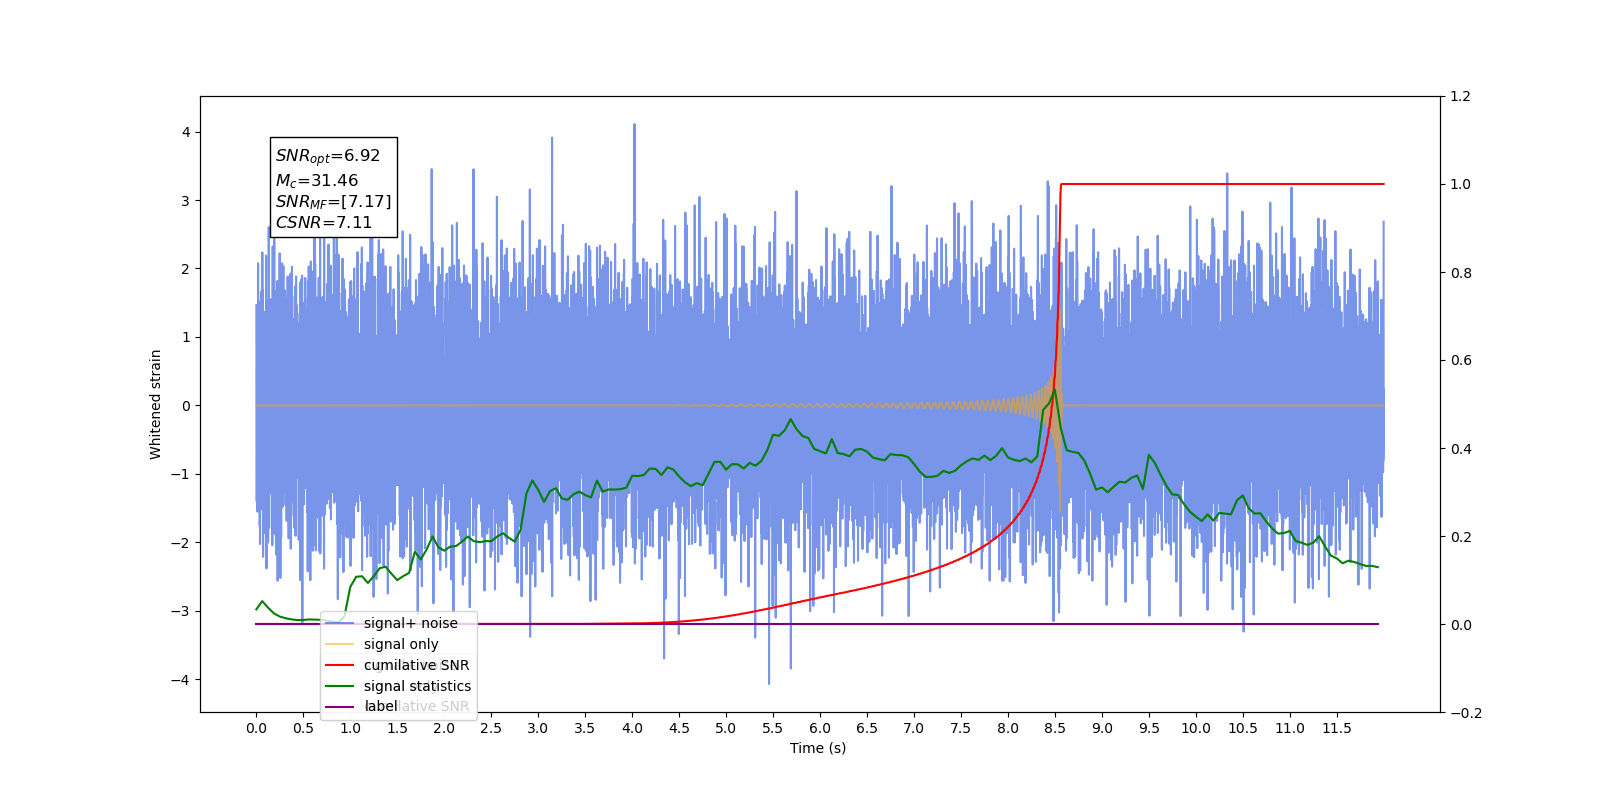The height and width of the screenshot is (800, 1600).
Task: Click the 4 tick on the strain axis
Action: [x=185, y=132]
